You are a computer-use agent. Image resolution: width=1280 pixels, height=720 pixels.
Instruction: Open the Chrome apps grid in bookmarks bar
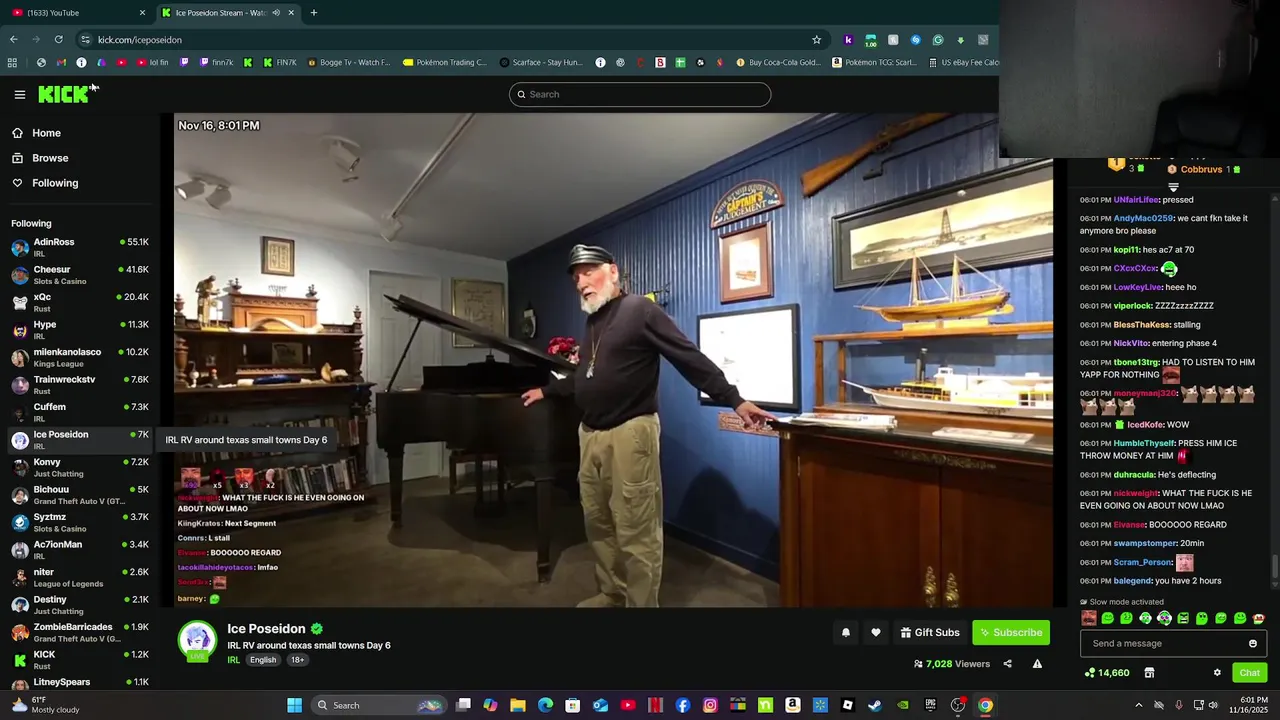12,62
